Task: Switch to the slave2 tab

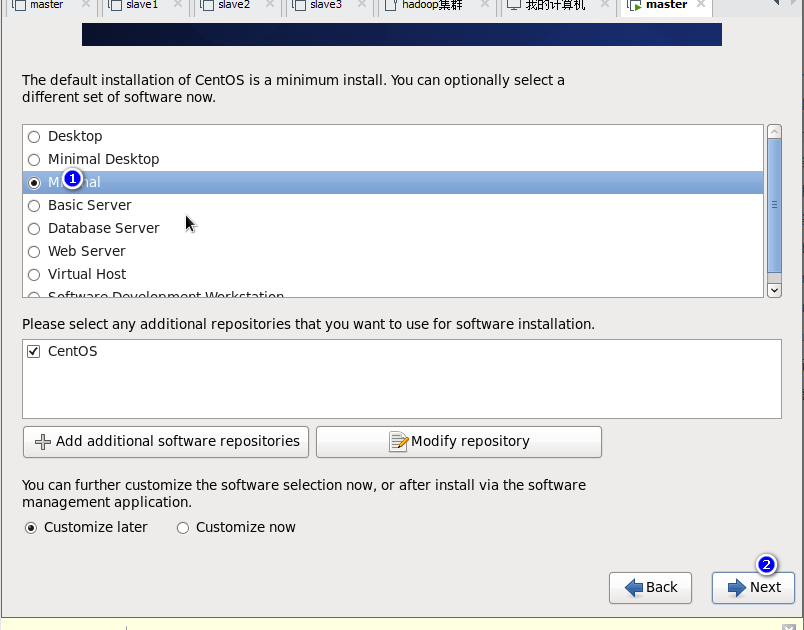Action: click(234, 5)
